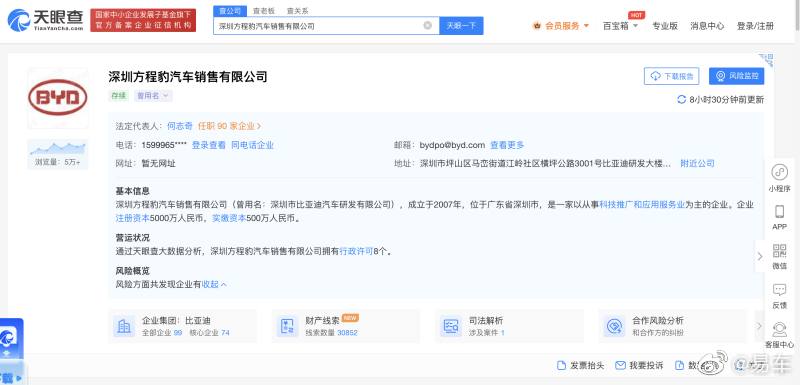Open the 会员服务 dropdown menu
800x385 pixels.
point(561,26)
